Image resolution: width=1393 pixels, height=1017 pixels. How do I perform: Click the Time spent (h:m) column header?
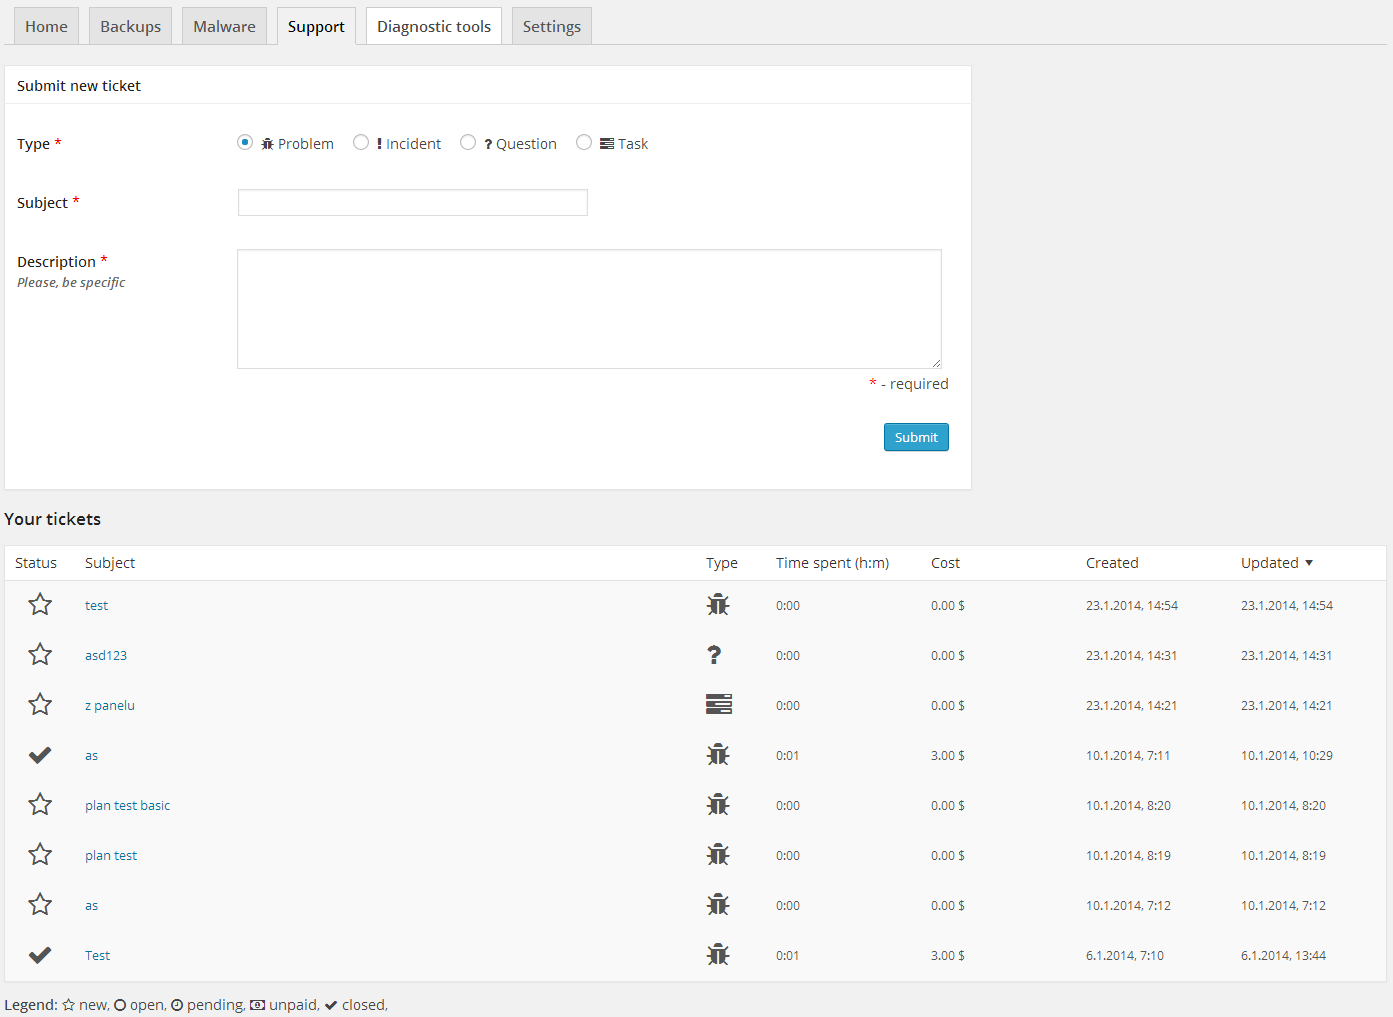click(x=832, y=563)
